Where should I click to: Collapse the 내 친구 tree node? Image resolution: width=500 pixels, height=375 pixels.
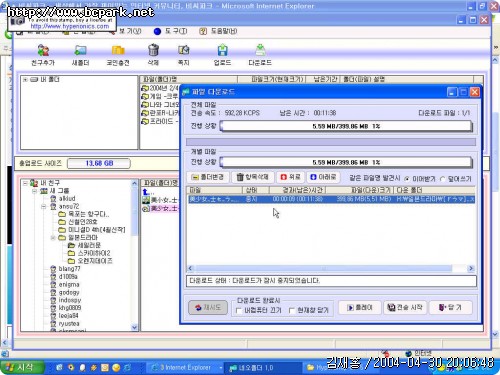pos(25,183)
